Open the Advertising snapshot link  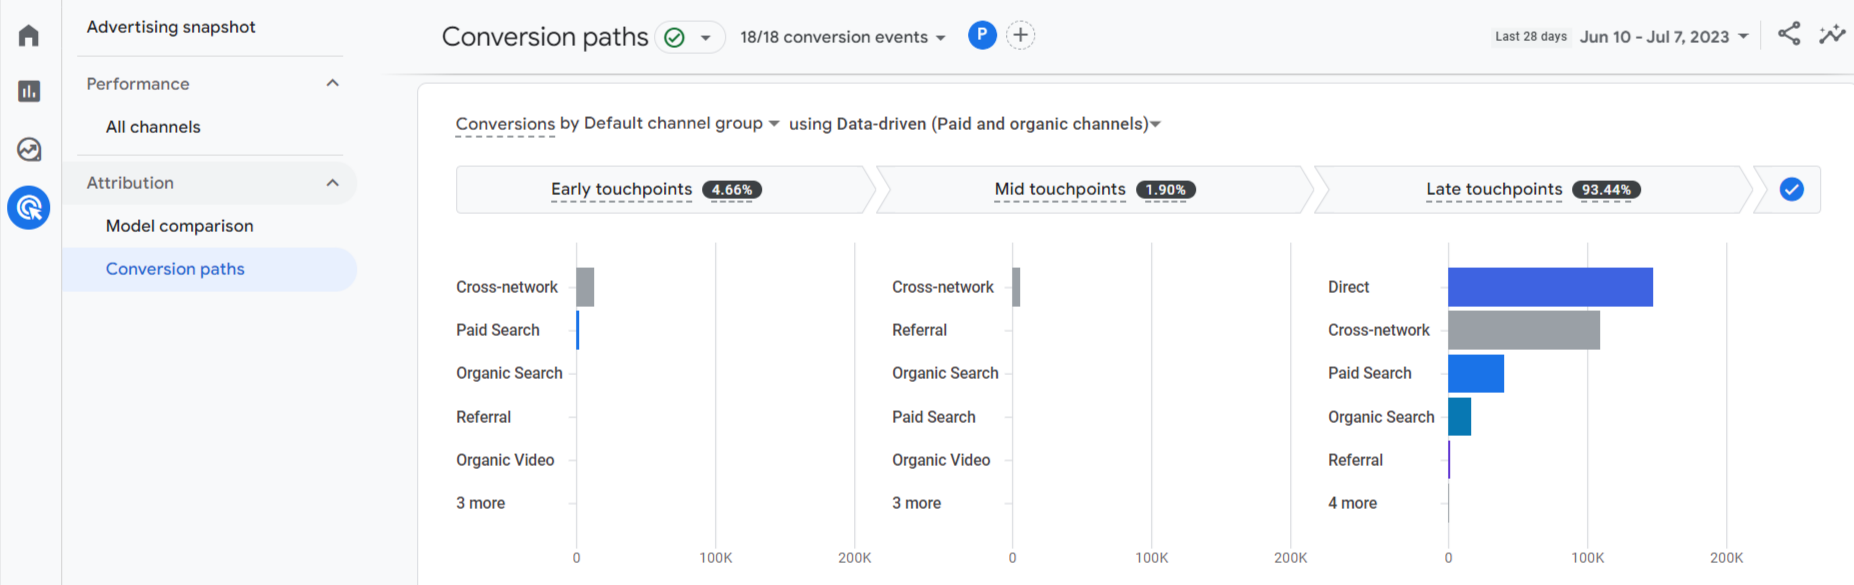click(x=171, y=27)
